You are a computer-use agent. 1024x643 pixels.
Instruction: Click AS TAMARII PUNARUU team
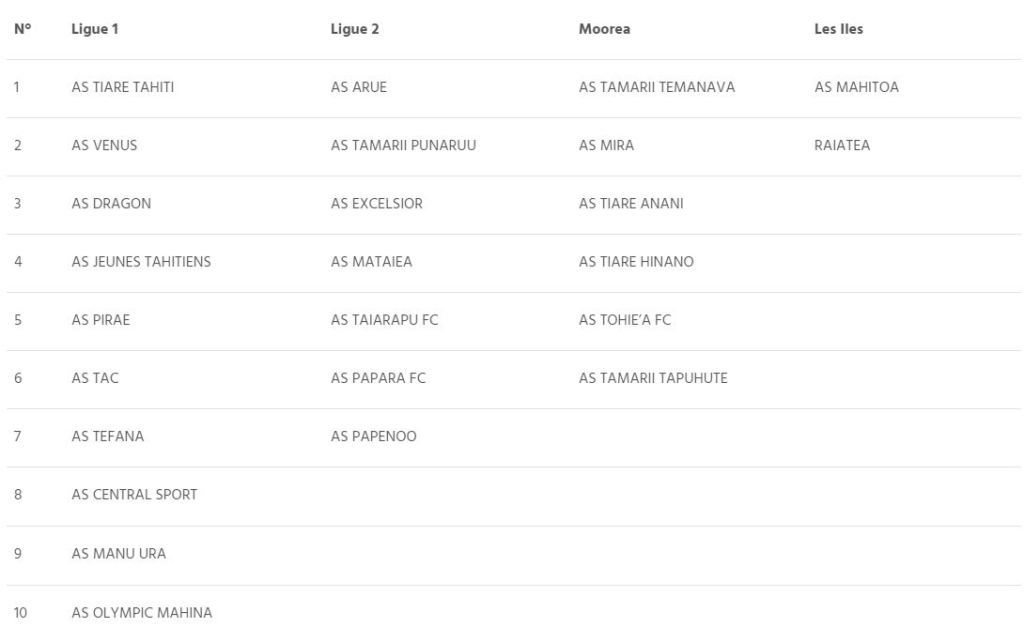coord(402,145)
